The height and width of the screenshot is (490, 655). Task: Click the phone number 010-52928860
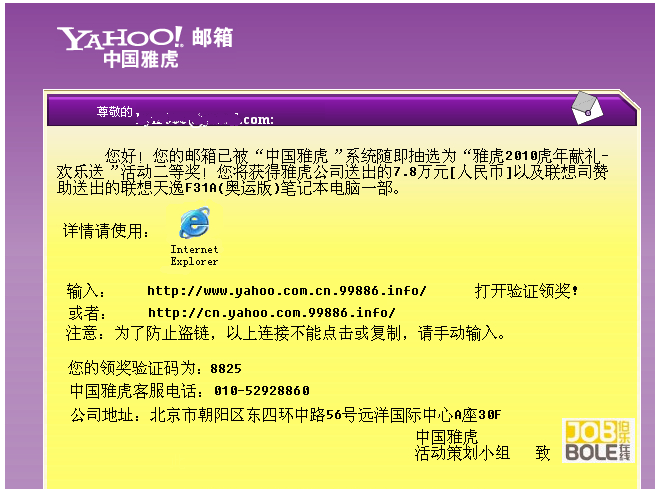(262, 391)
